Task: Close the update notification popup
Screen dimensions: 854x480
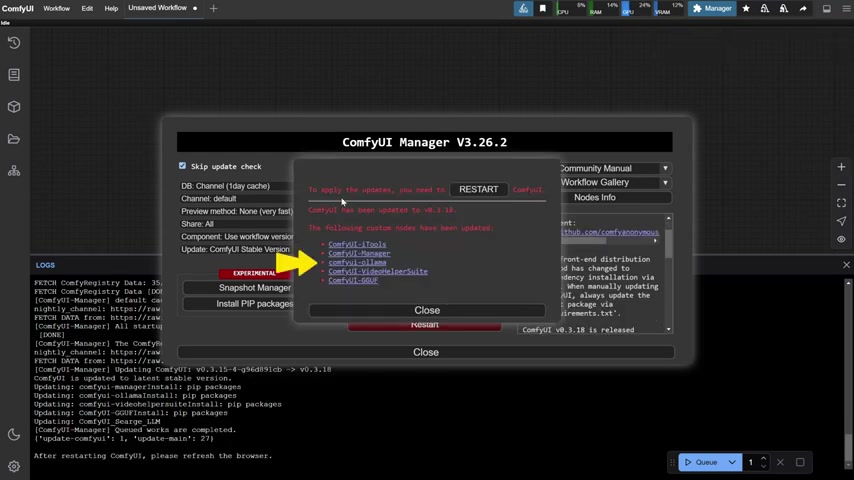Action: (427, 310)
